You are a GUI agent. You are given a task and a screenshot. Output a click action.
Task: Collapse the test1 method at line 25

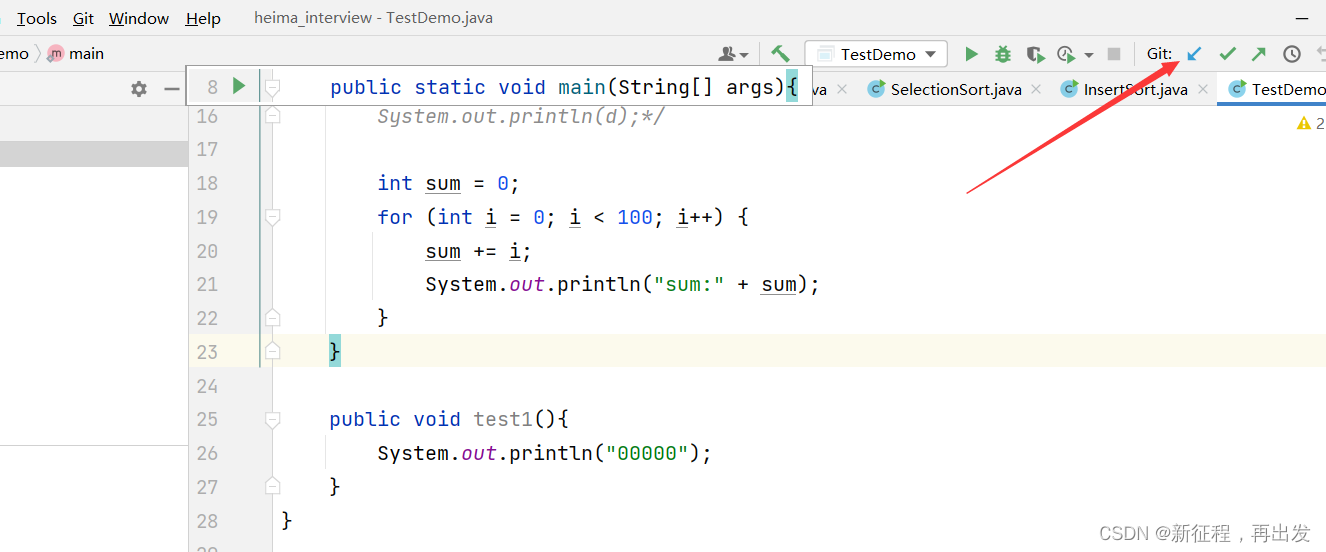pos(273,420)
